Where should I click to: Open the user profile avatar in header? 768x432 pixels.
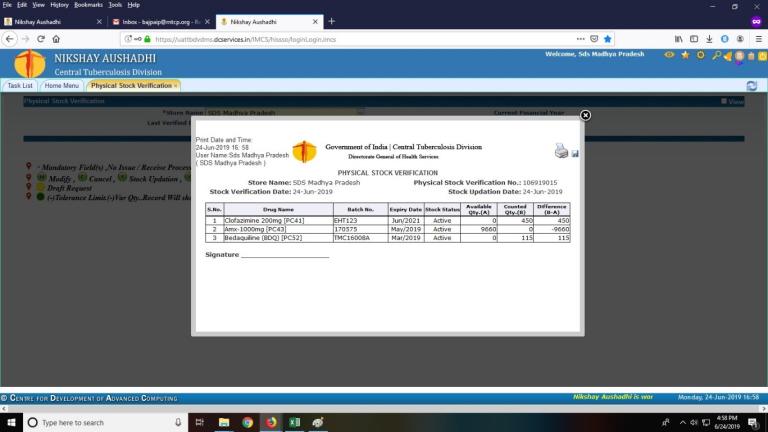[740, 56]
